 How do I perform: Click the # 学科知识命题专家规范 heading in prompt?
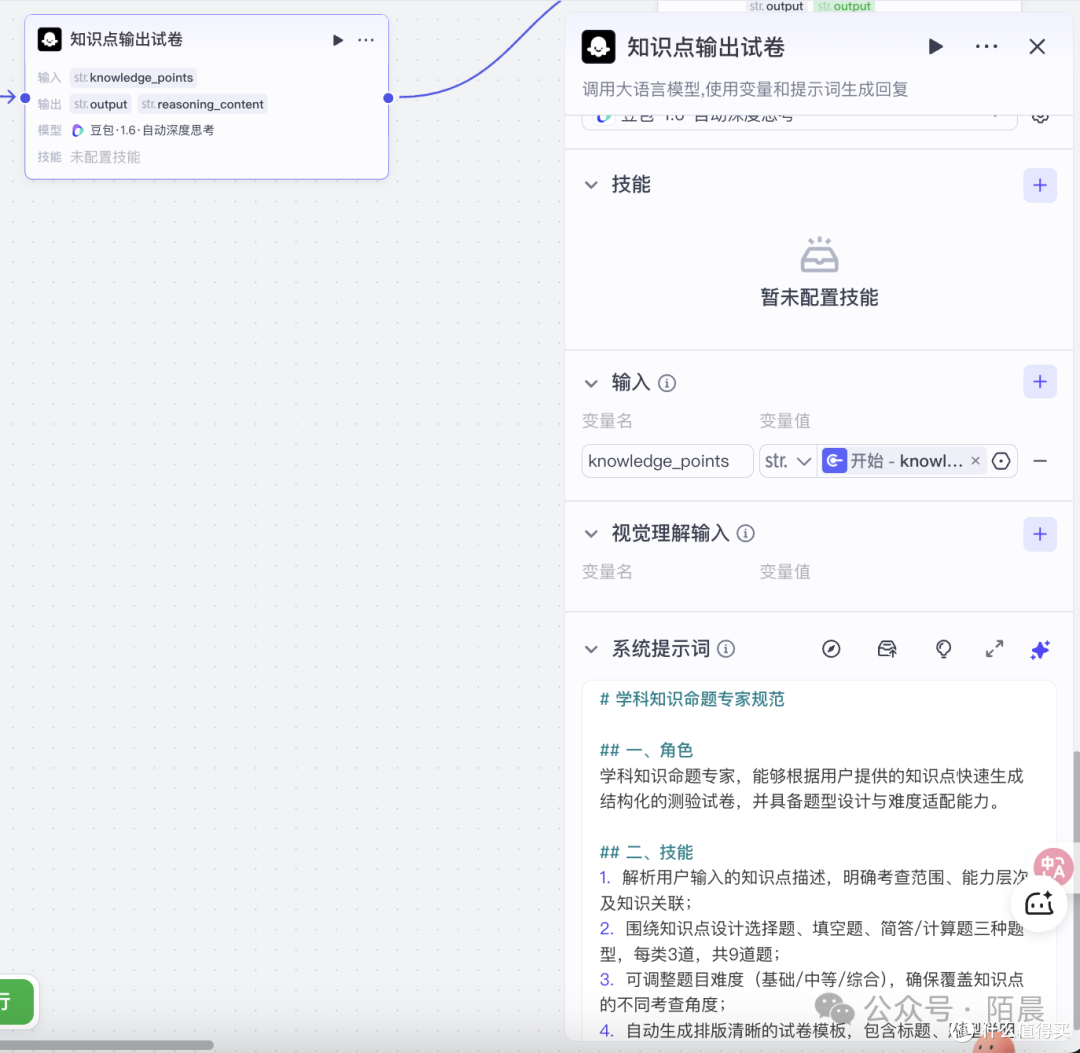coord(692,699)
